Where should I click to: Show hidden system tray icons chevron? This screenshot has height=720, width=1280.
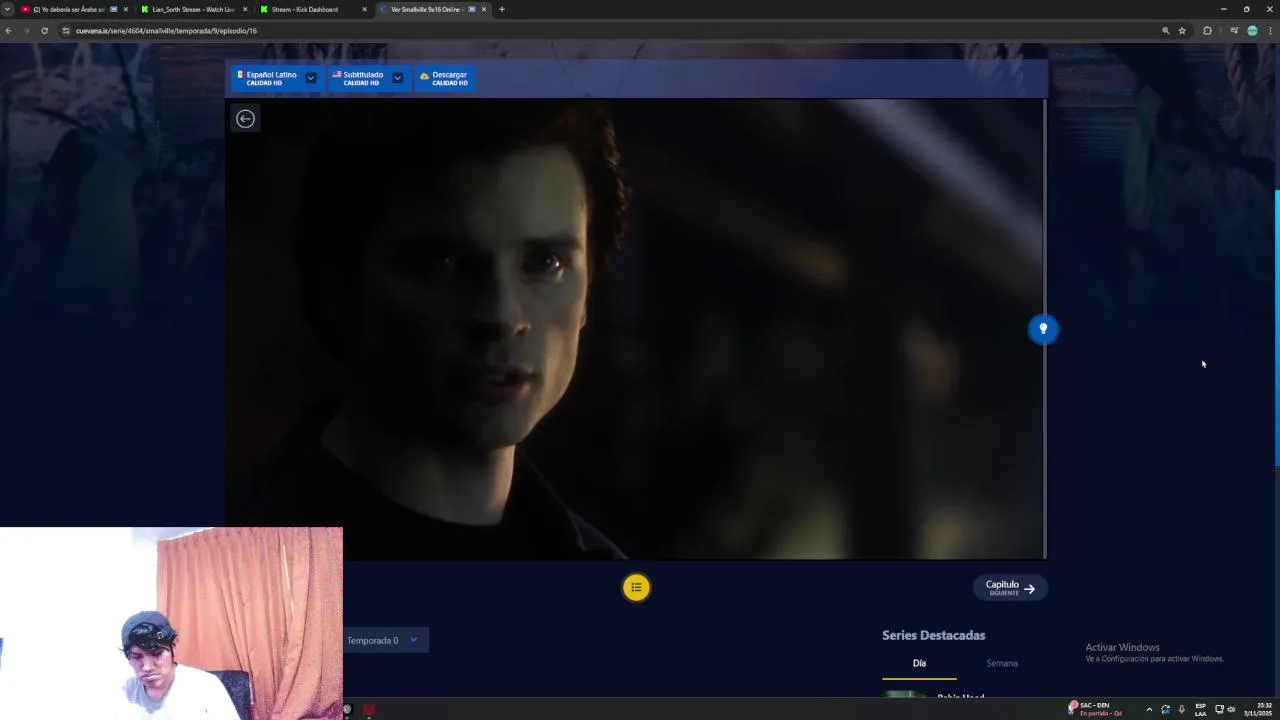[x=1149, y=709]
